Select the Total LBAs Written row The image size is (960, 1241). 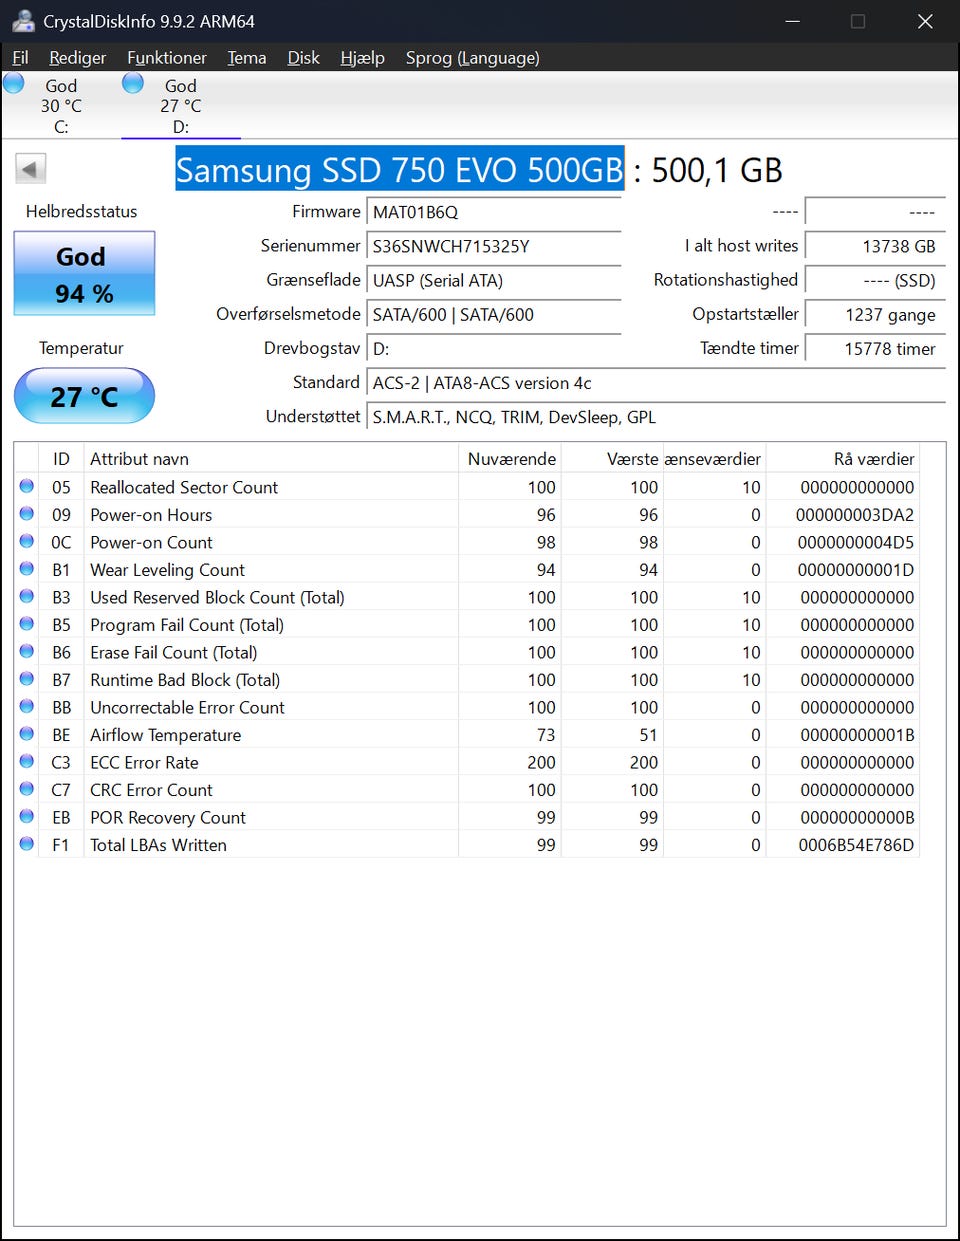tap(468, 844)
